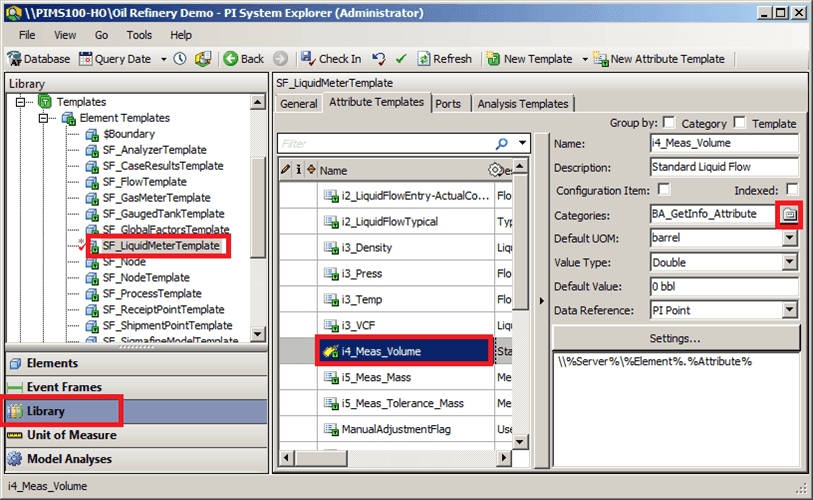Toggle Configuration Item checkbox
The height and width of the screenshot is (500, 813).
[664, 189]
